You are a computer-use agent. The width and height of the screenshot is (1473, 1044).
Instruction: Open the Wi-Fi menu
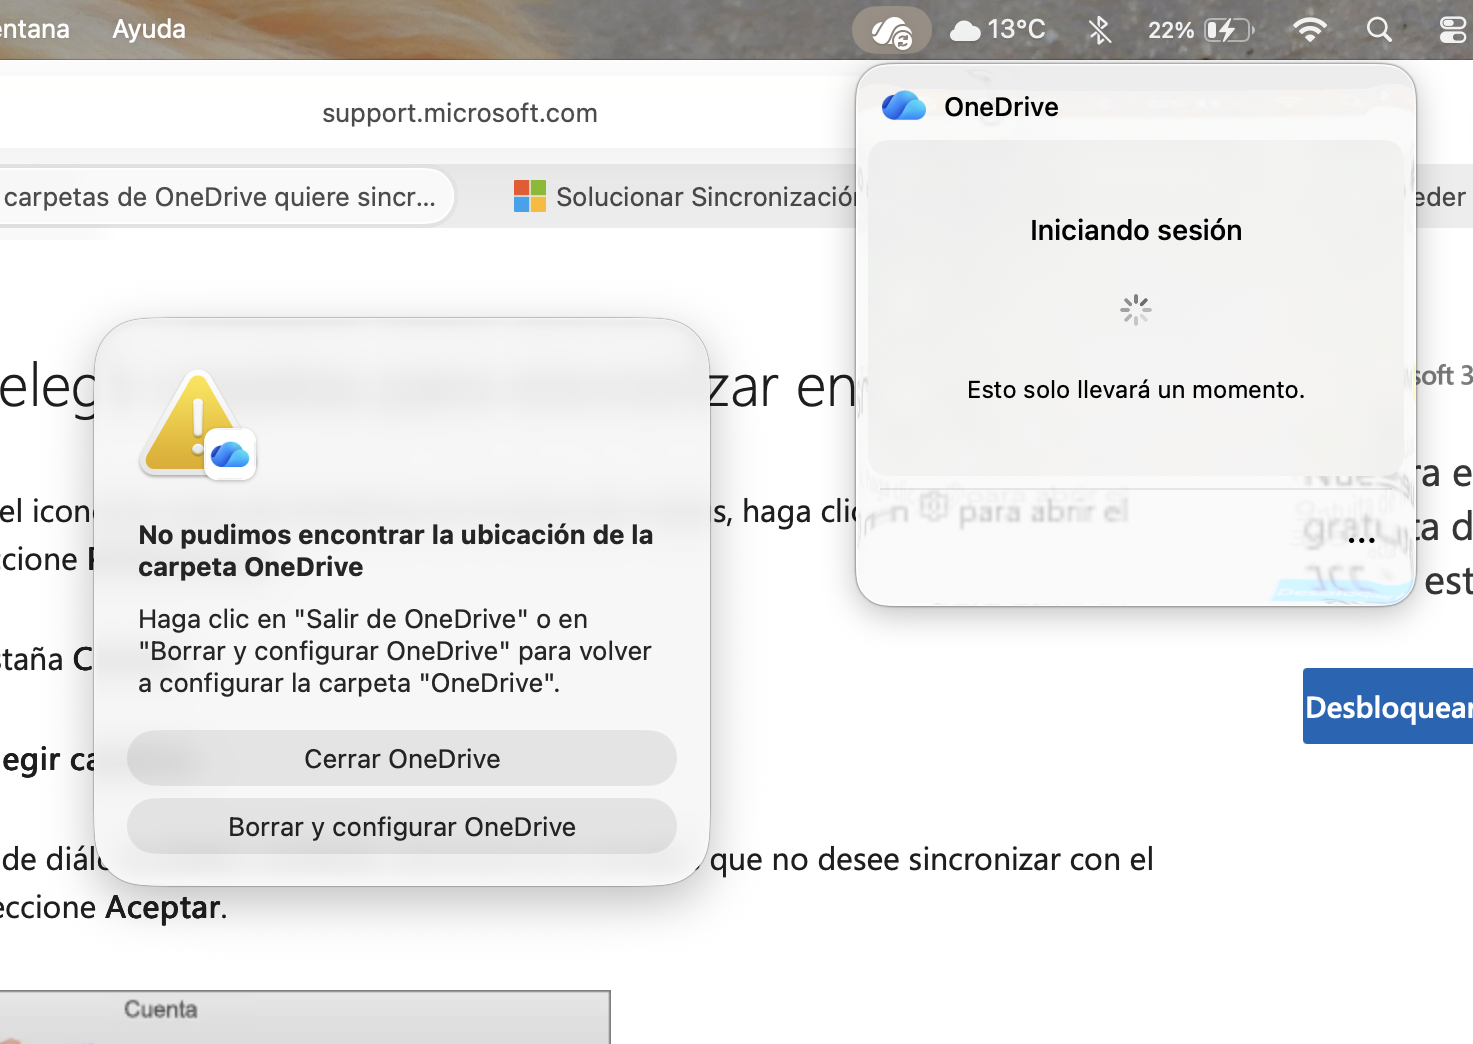tap(1309, 30)
